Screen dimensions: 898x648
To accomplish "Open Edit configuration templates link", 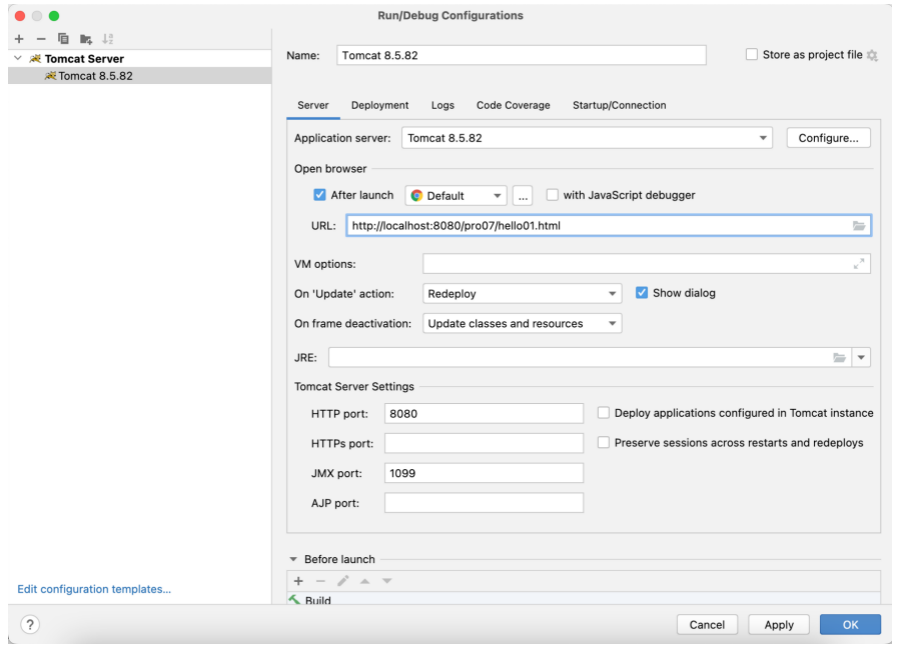I will click(x=94, y=589).
